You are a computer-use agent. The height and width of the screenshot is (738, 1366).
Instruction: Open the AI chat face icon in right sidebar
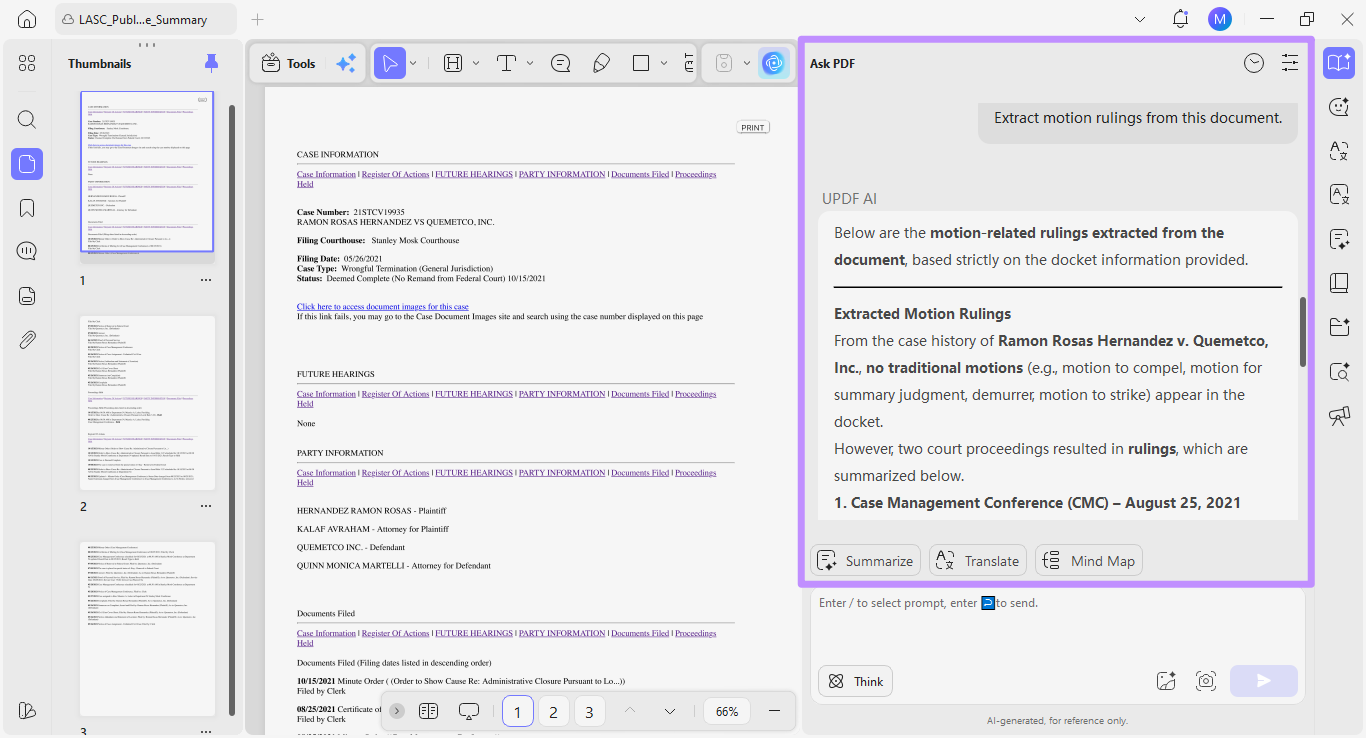(1339, 106)
